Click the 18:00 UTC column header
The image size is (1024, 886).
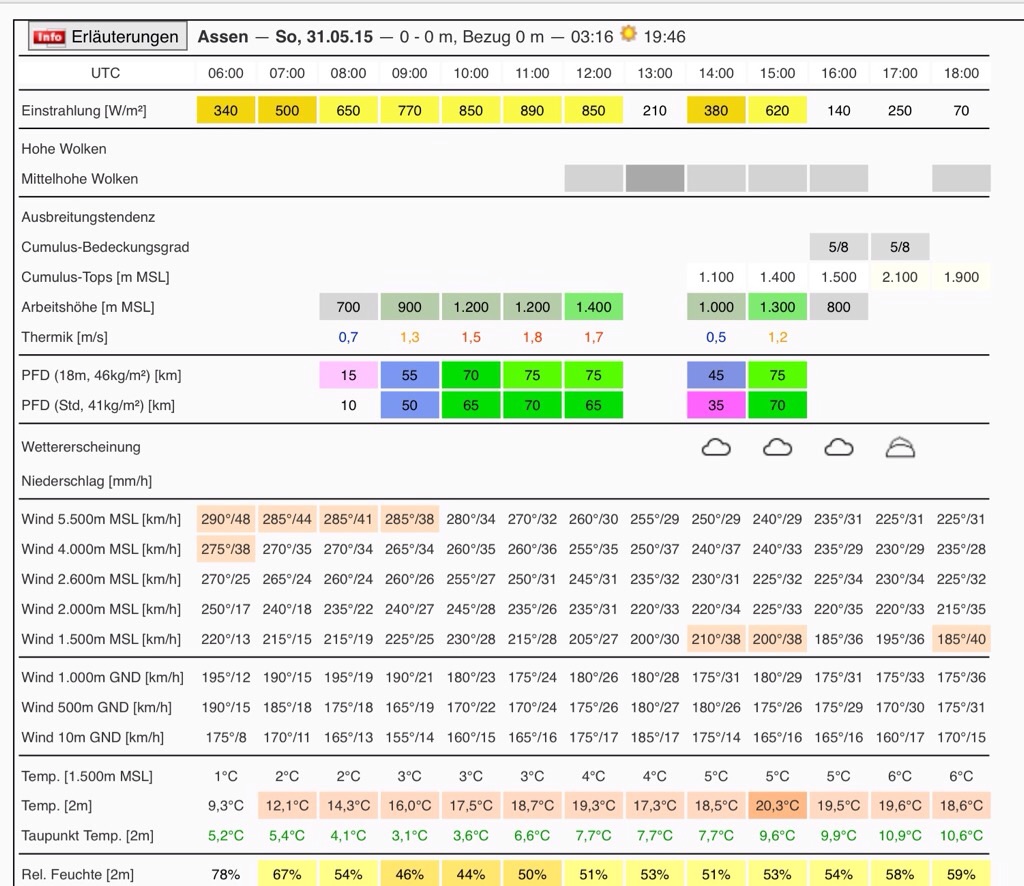[x=961, y=73]
